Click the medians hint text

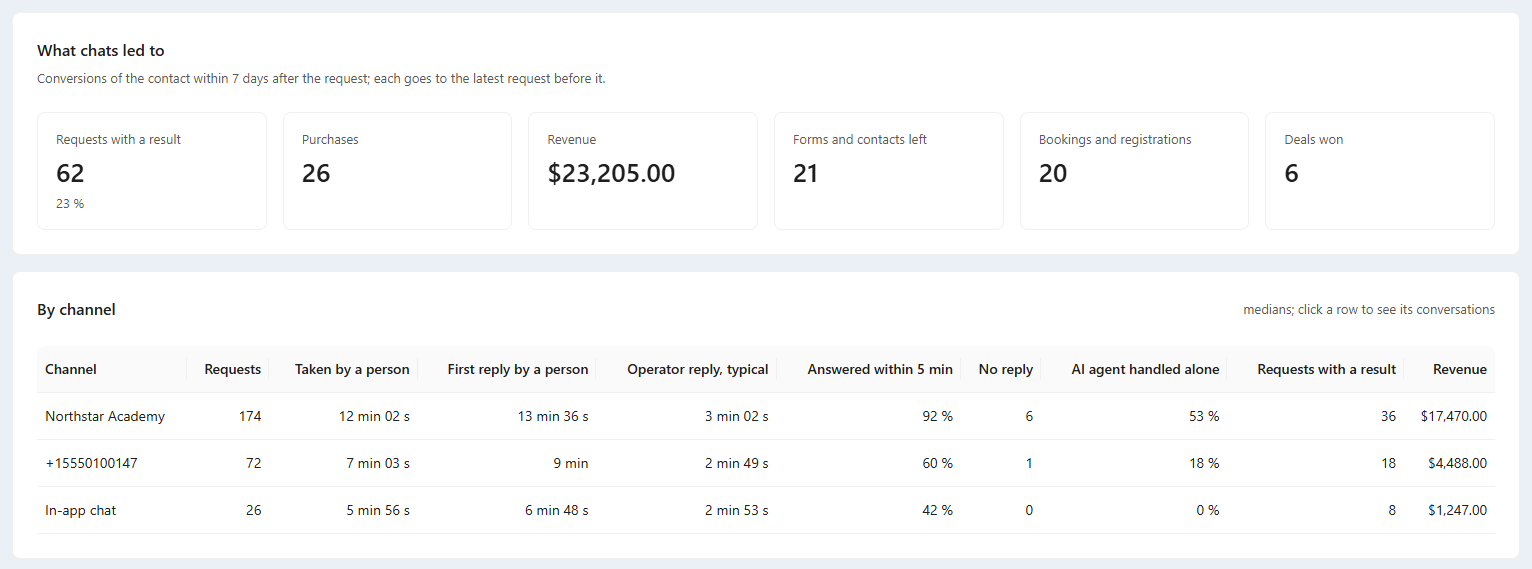click(x=1369, y=310)
